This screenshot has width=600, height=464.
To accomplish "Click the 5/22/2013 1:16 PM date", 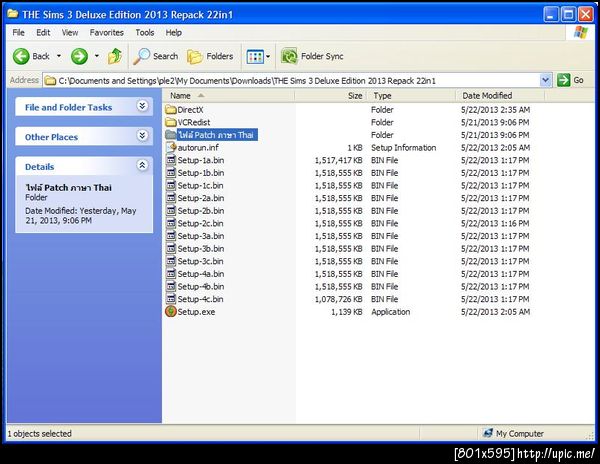I will [x=495, y=223].
